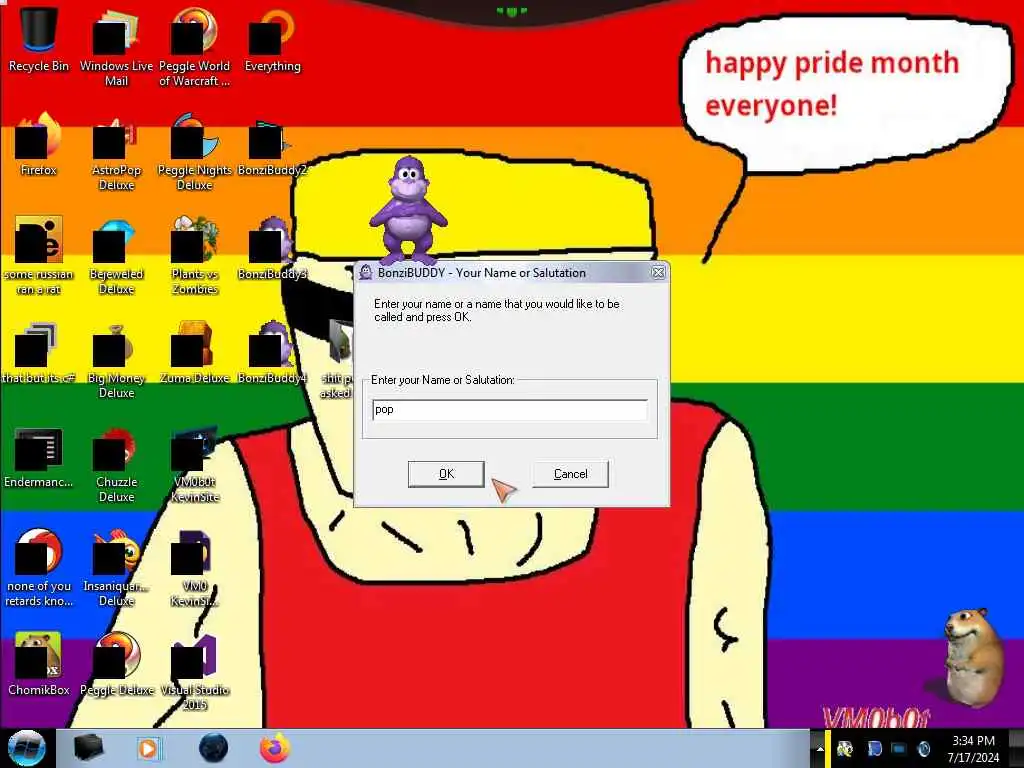Select the VM0b0t KevinSite icon
The width and height of the screenshot is (1024, 768).
[x=194, y=464]
